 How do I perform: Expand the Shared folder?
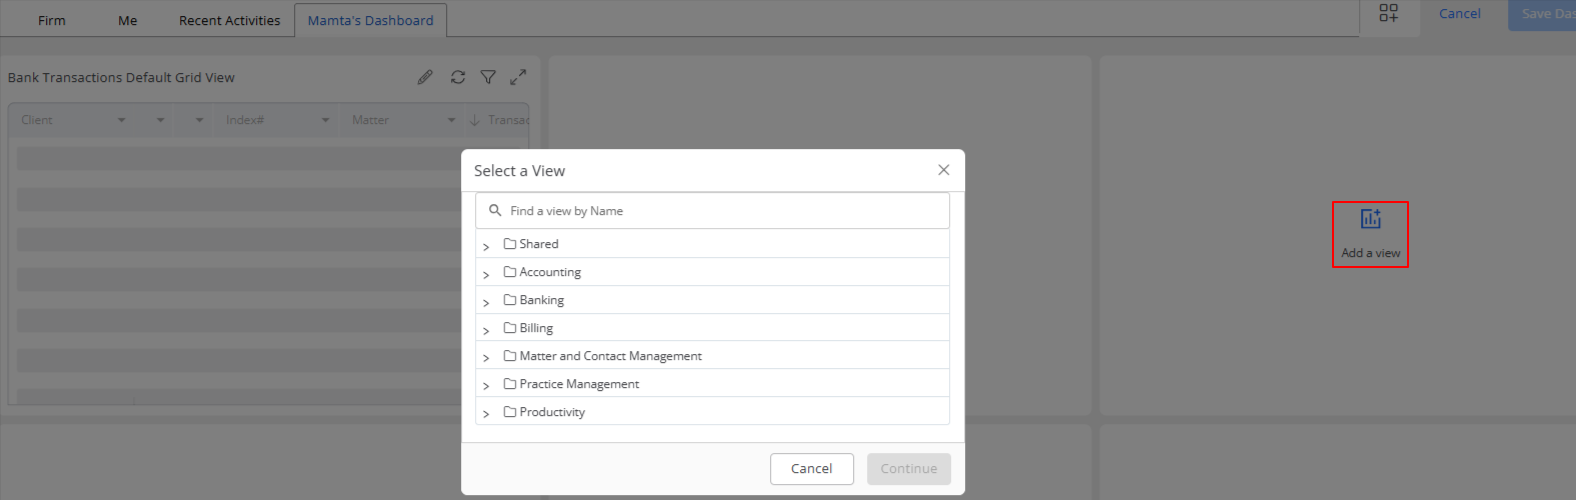click(486, 246)
